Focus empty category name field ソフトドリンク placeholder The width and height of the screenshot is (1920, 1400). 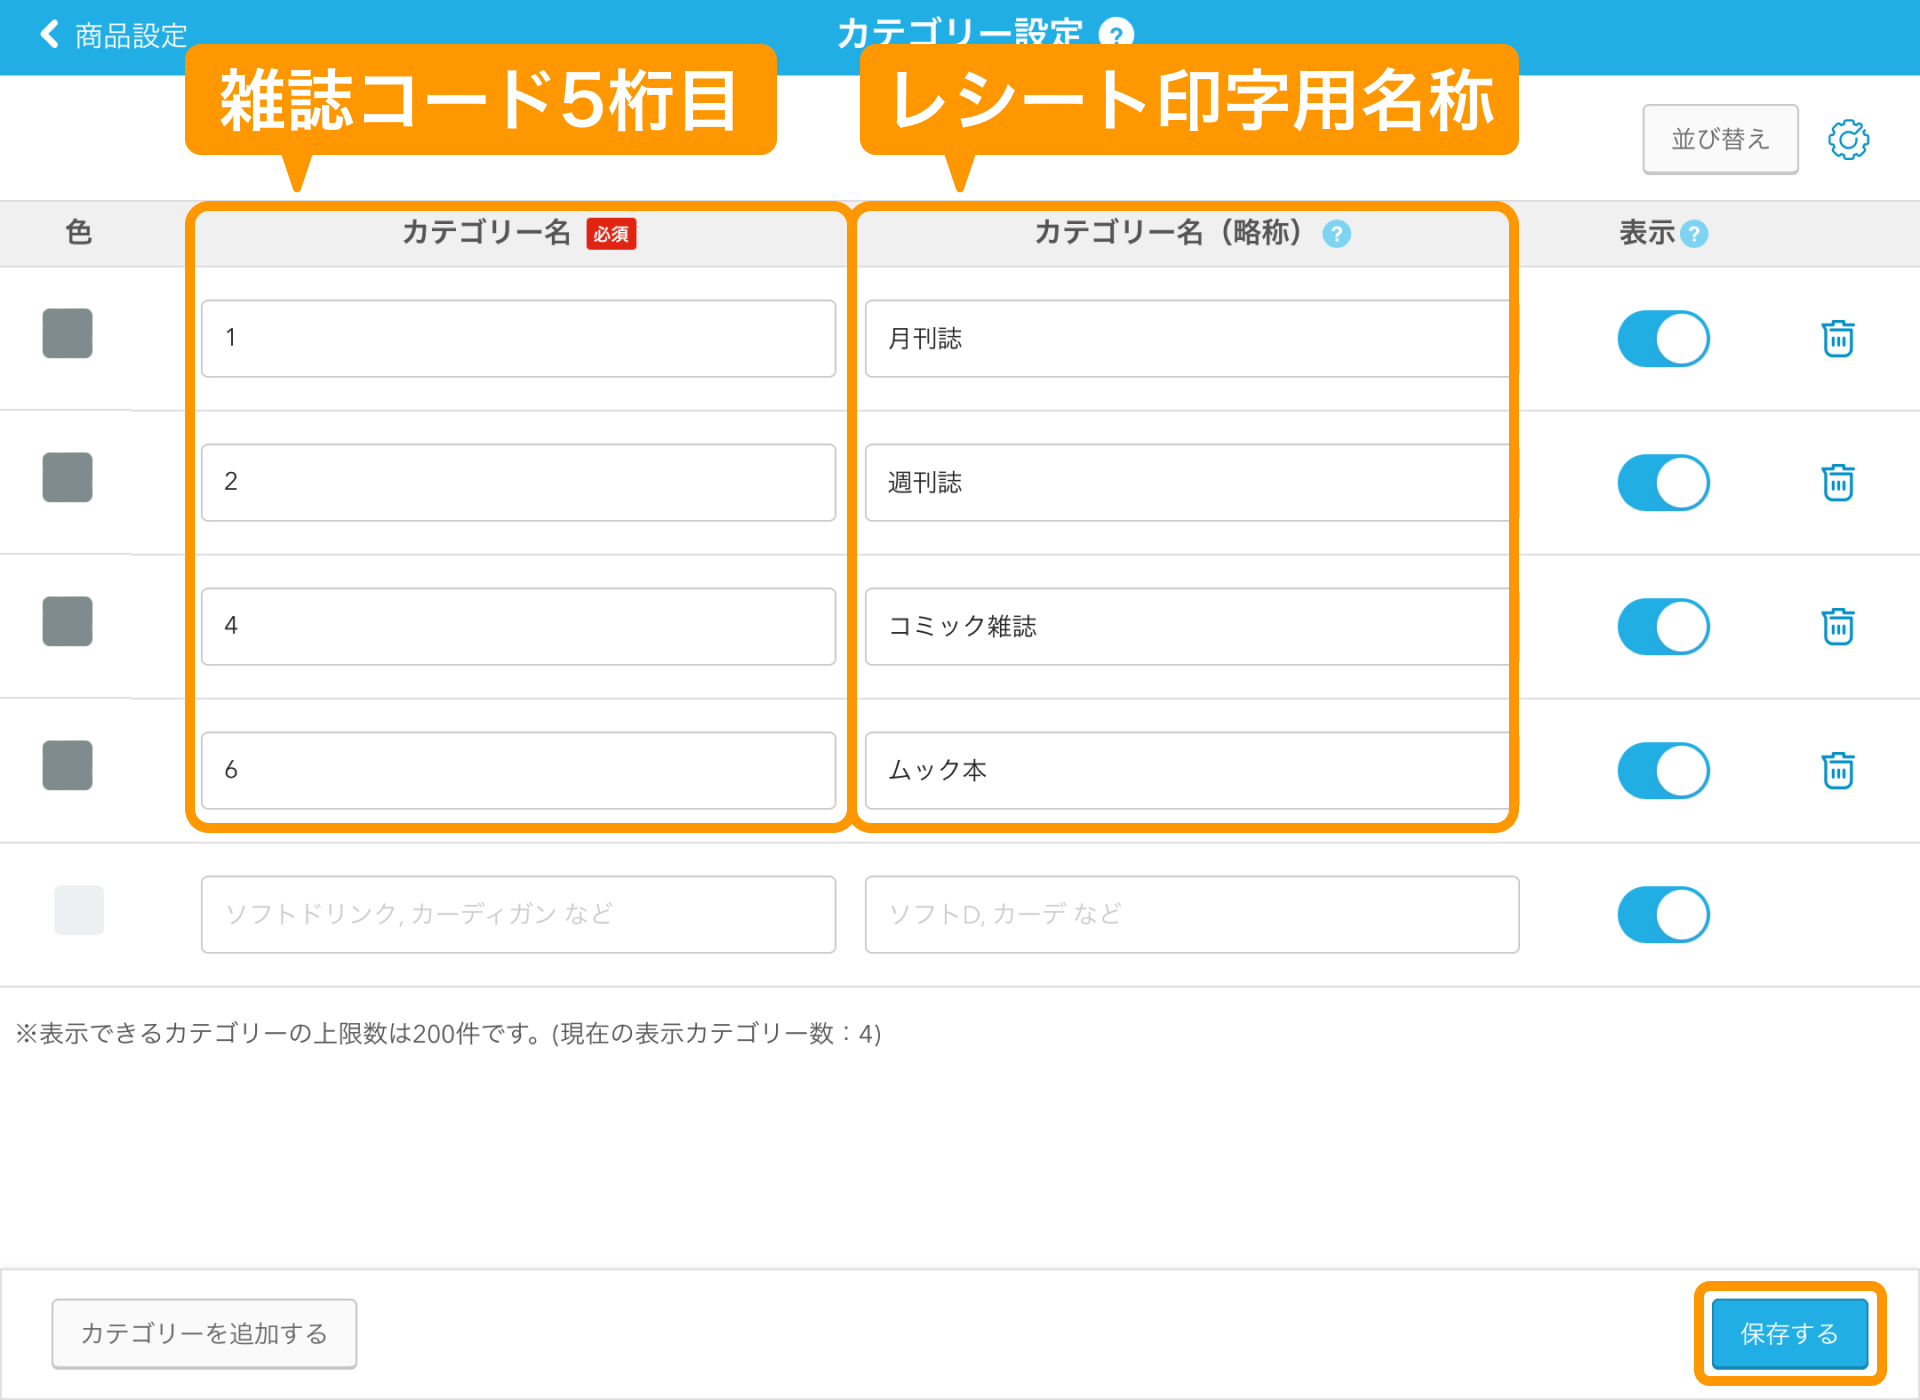point(518,915)
